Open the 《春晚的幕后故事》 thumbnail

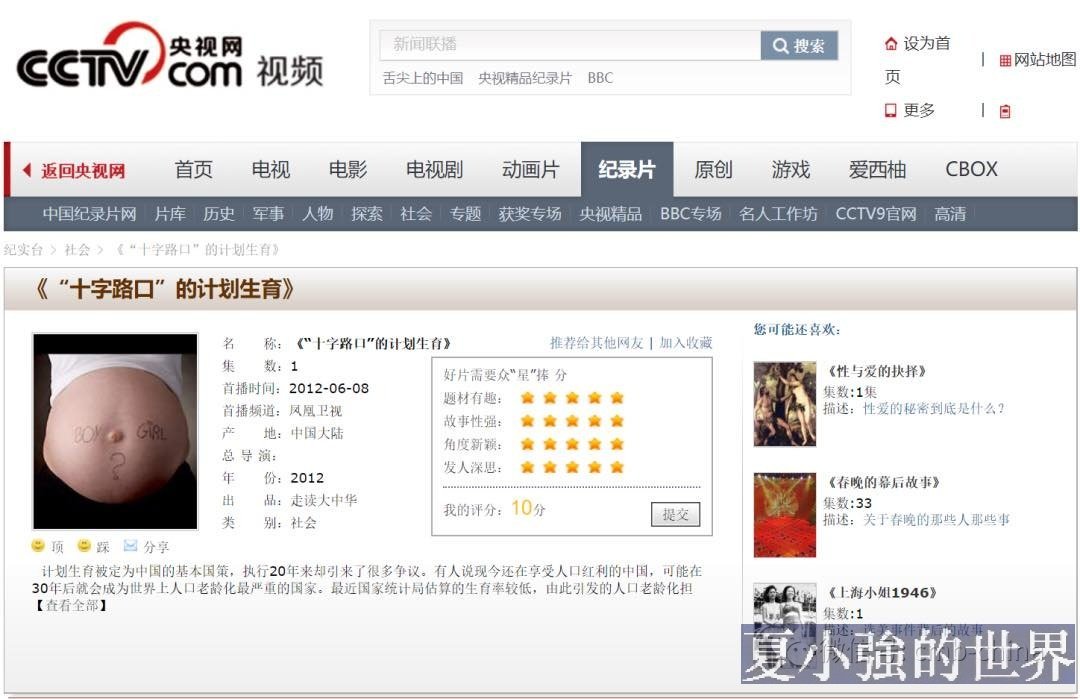coord(785,515)
